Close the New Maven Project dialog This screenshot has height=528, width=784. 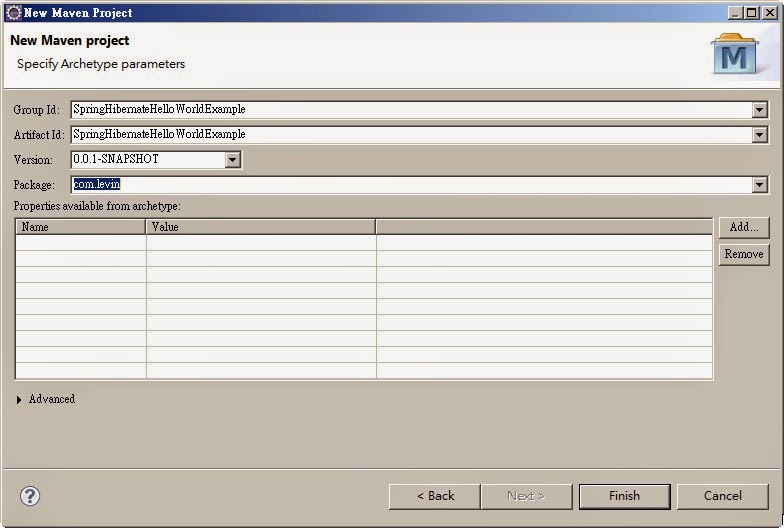[x=770, y=13]
